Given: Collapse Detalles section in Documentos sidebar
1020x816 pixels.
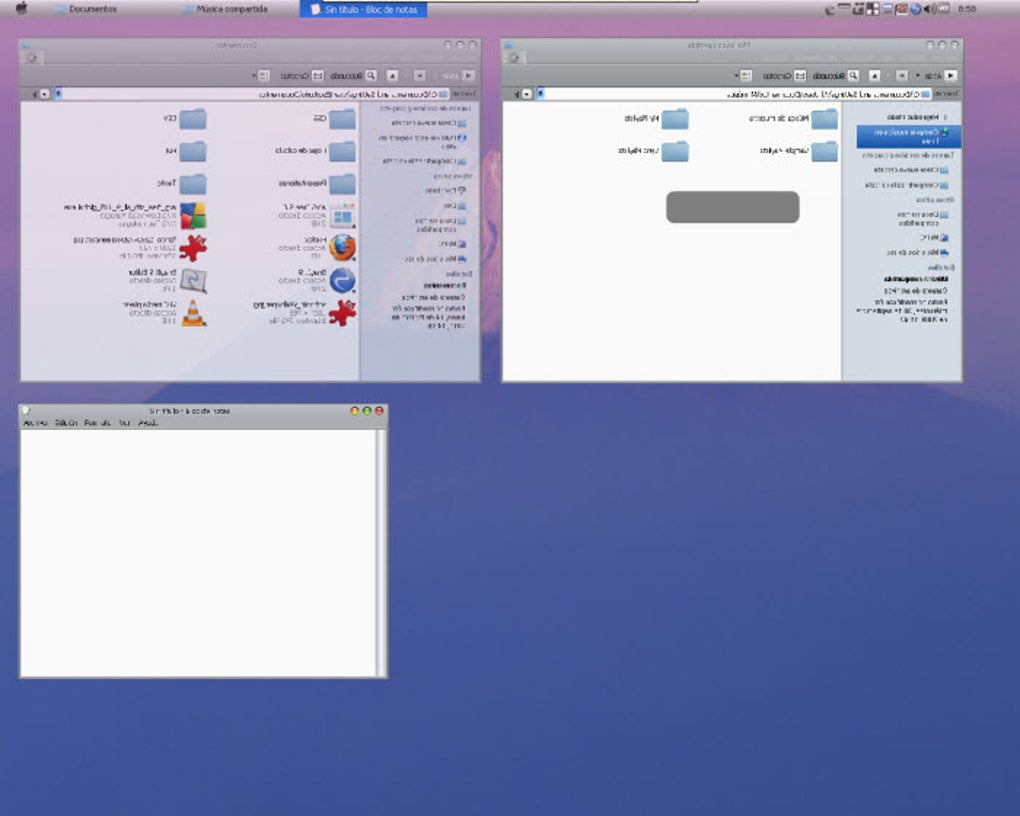Looking at the screenshot, I should 459,273.
